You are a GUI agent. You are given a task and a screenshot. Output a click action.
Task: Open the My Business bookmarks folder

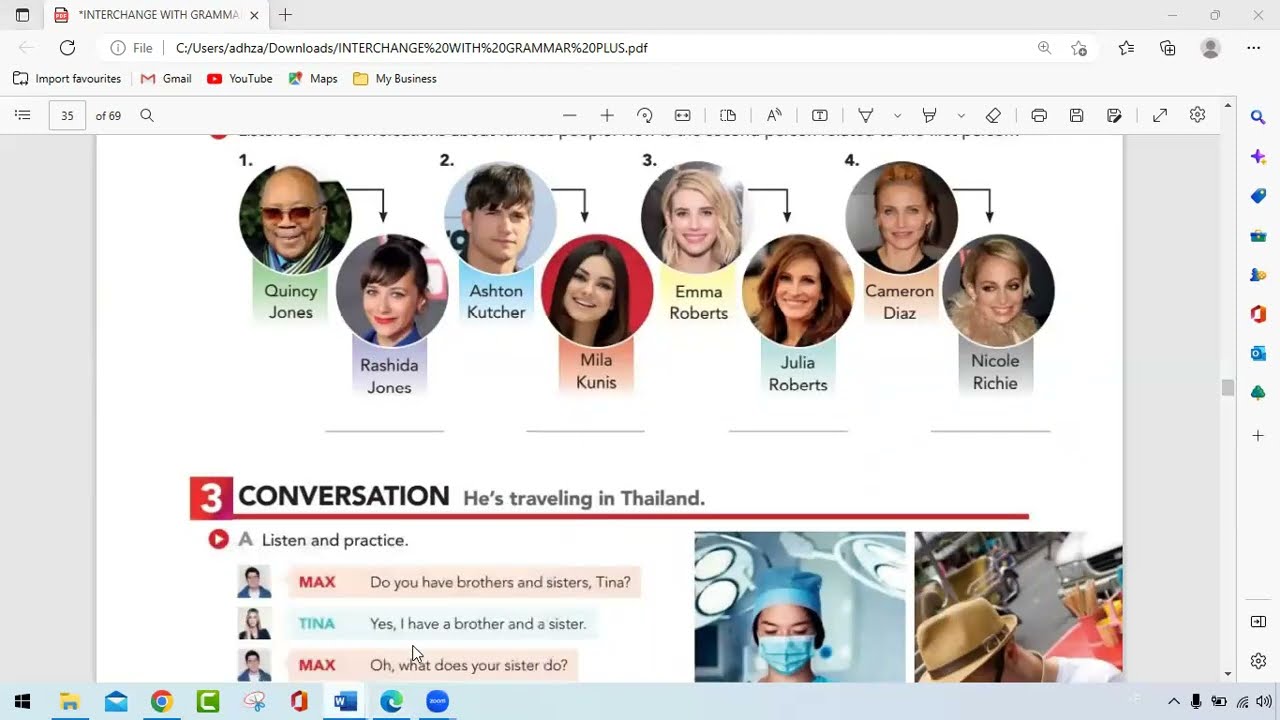(x=395, y=79)
